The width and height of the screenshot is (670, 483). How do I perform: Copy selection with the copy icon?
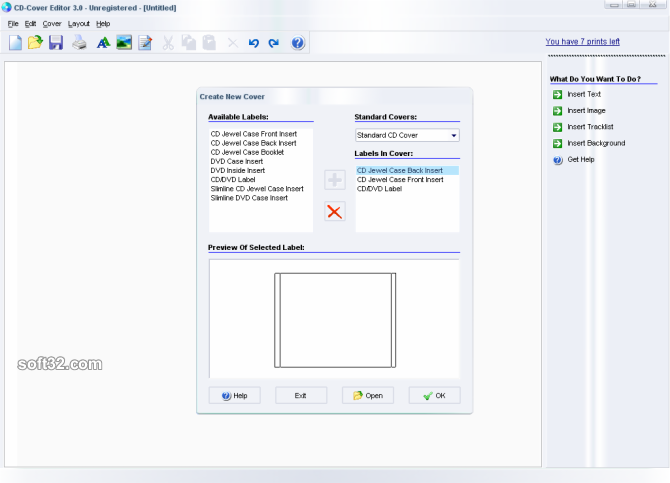[x=188, y=43]
